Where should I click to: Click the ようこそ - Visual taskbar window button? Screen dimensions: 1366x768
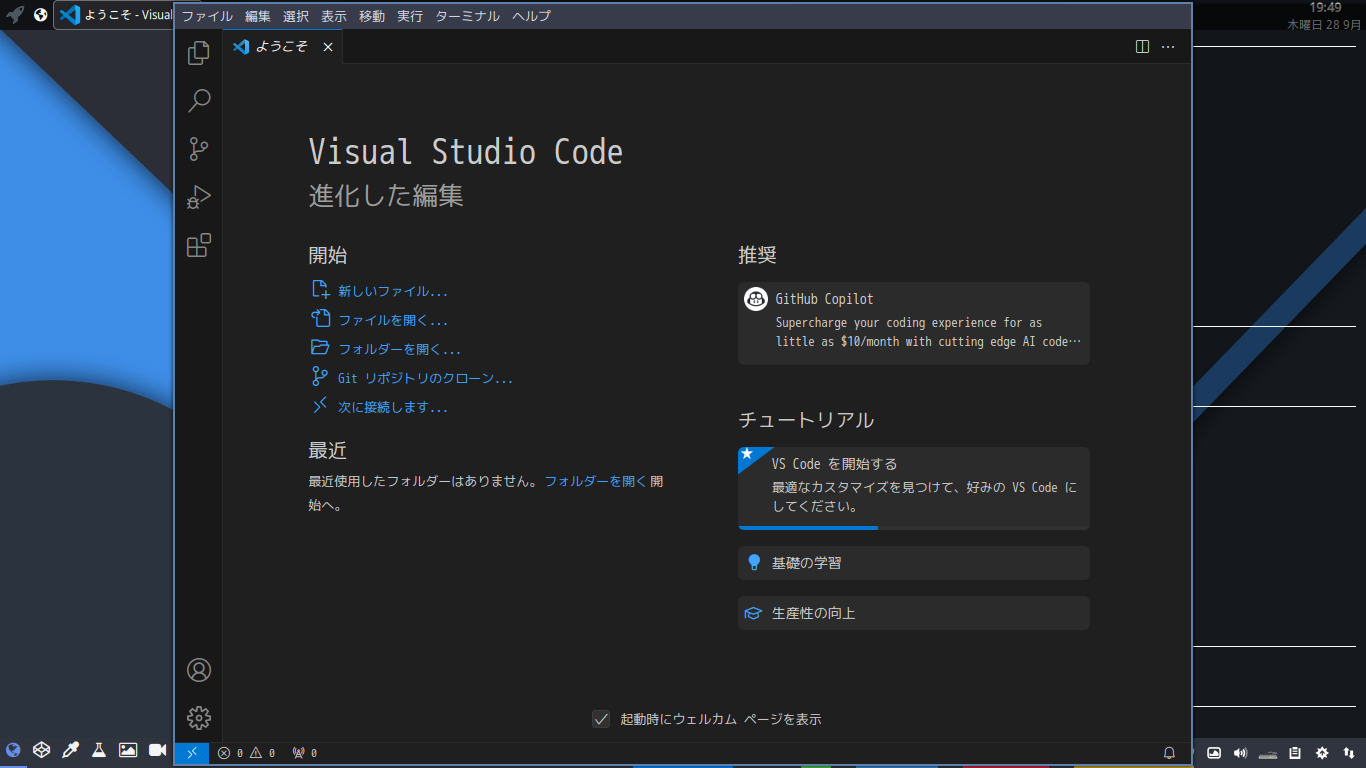click(x=114, y=15)
